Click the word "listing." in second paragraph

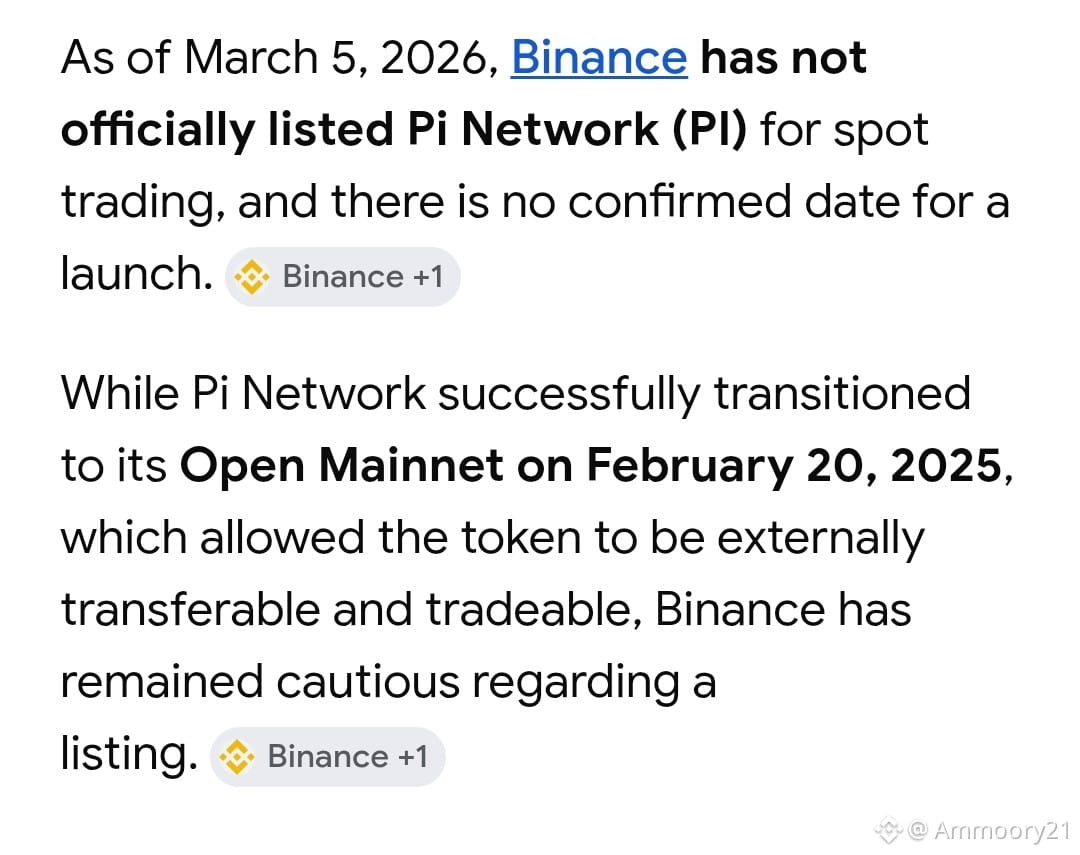(129, 754)
